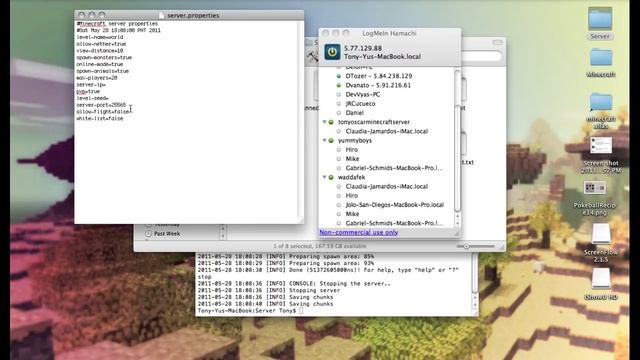
Task: Click the pvp=true line
Action: (88, 92)
